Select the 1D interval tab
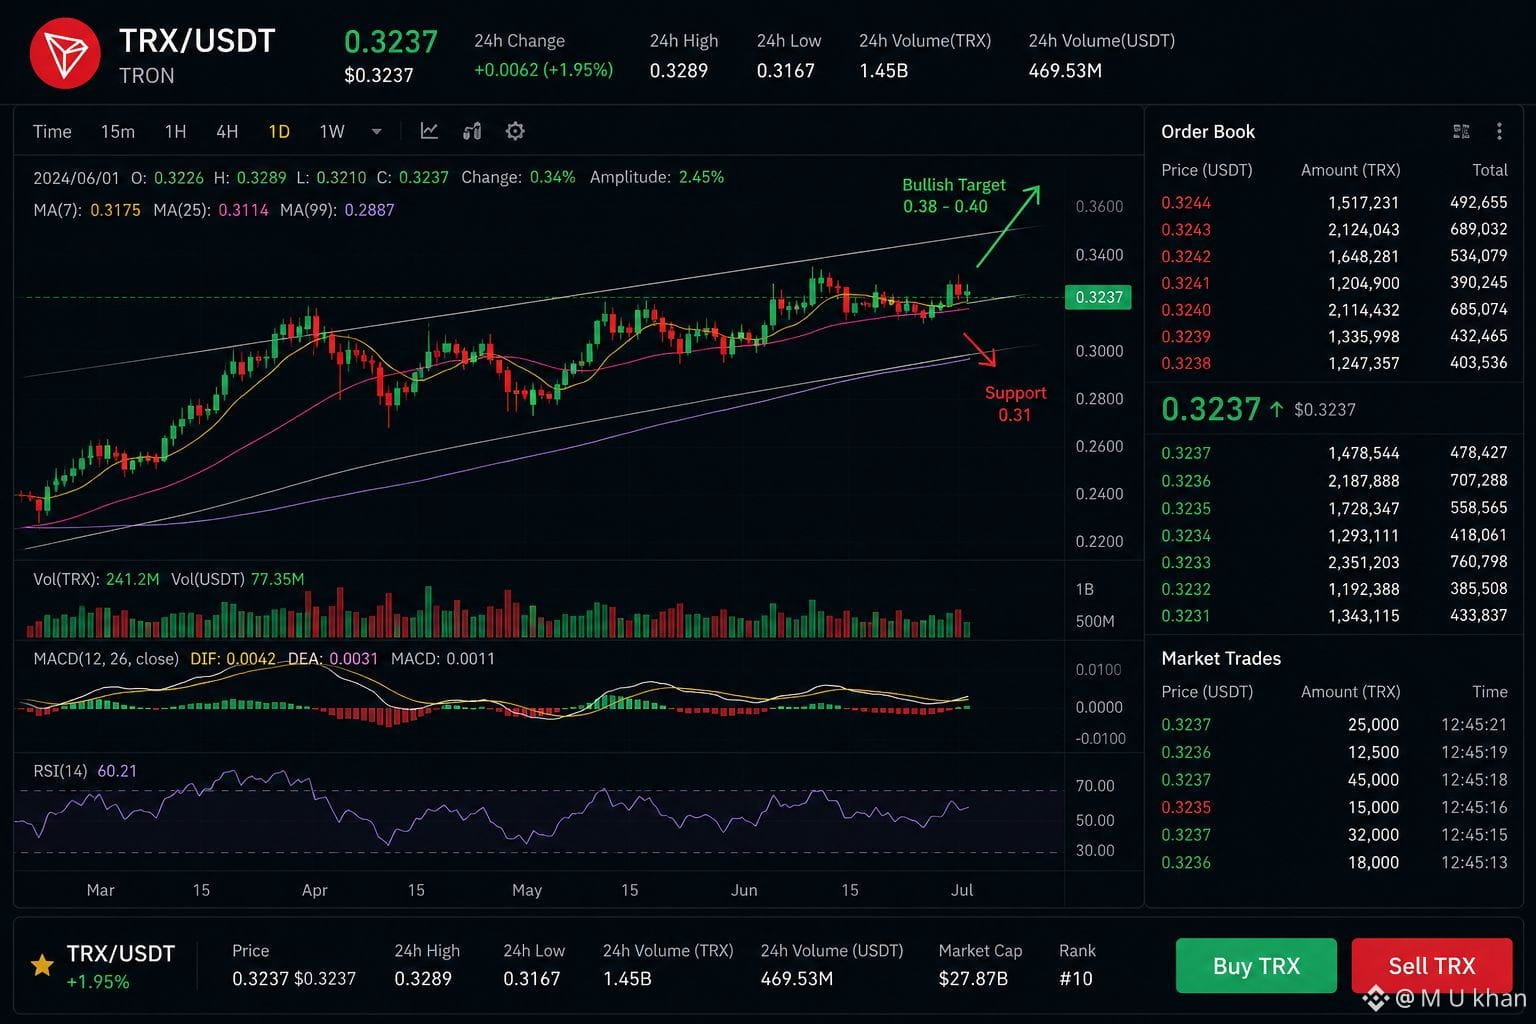Image resolution: width=1536 pixels, height=1024 pixels. click(x=279, y=131)
